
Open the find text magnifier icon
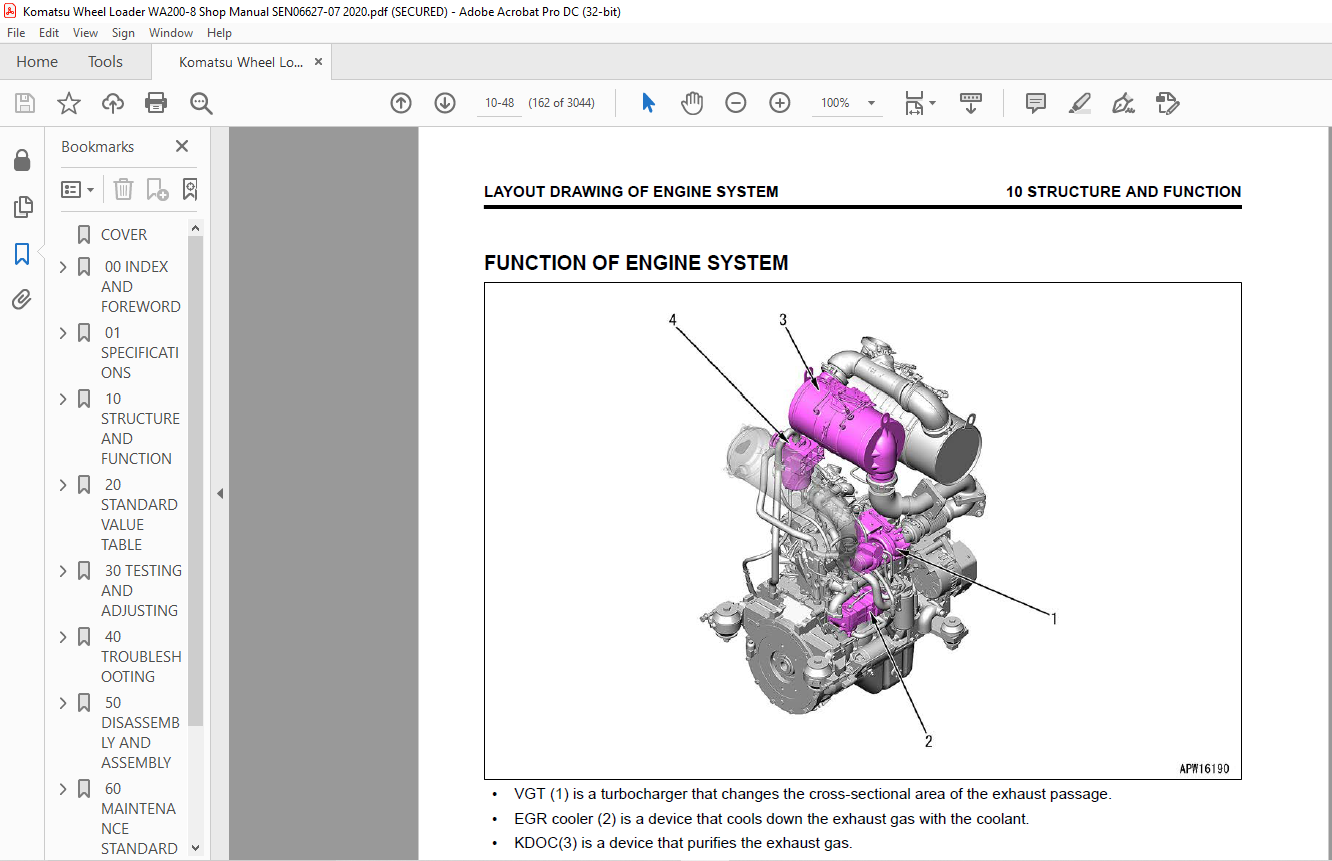tap(201, 103)
